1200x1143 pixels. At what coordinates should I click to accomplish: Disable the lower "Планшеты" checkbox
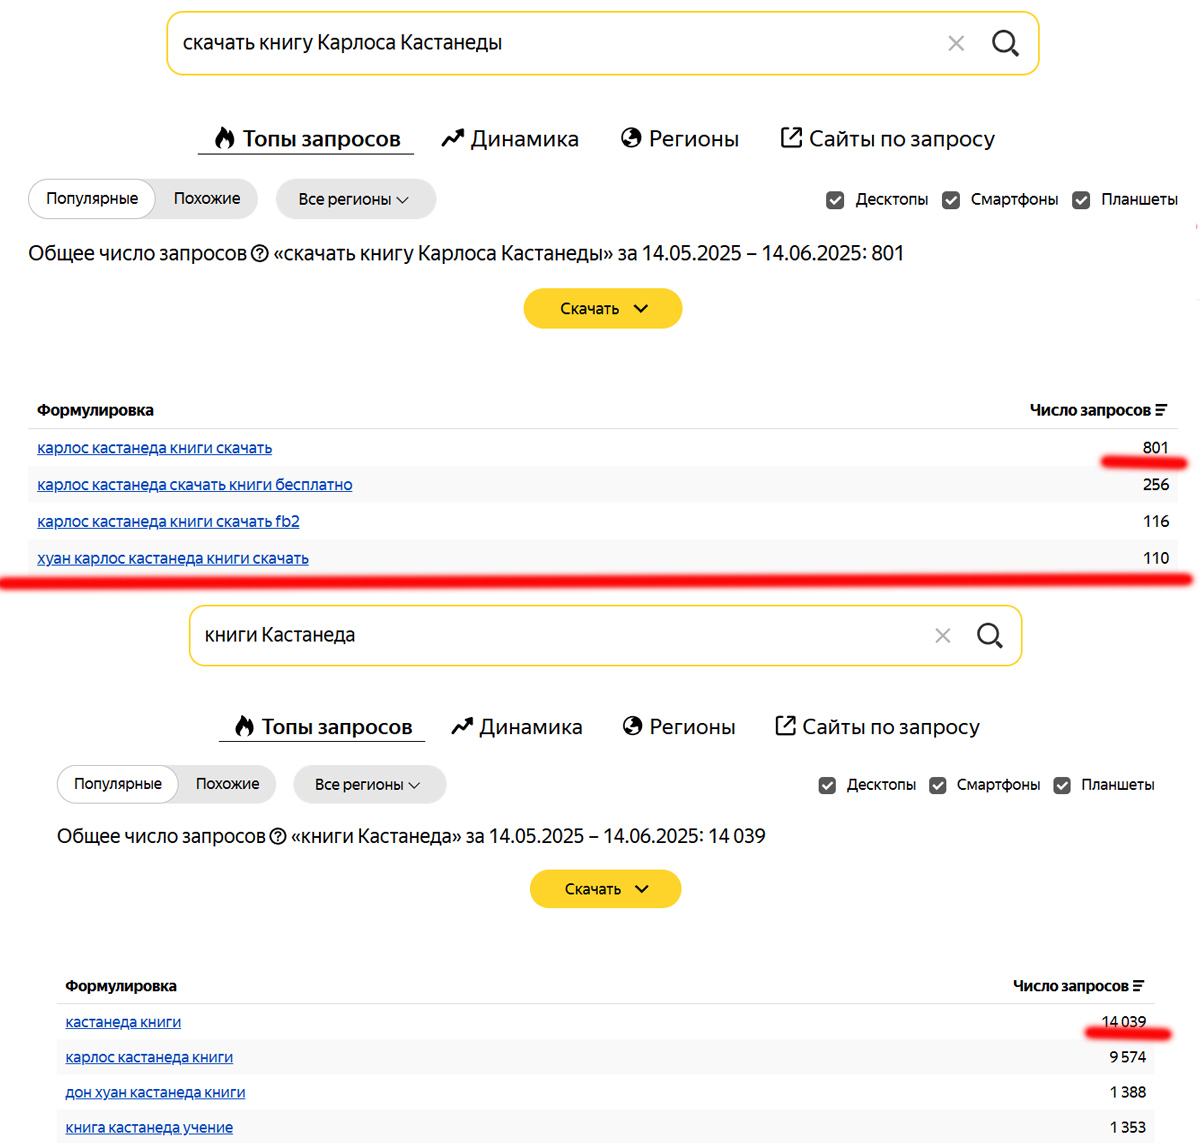(1062, 785)
